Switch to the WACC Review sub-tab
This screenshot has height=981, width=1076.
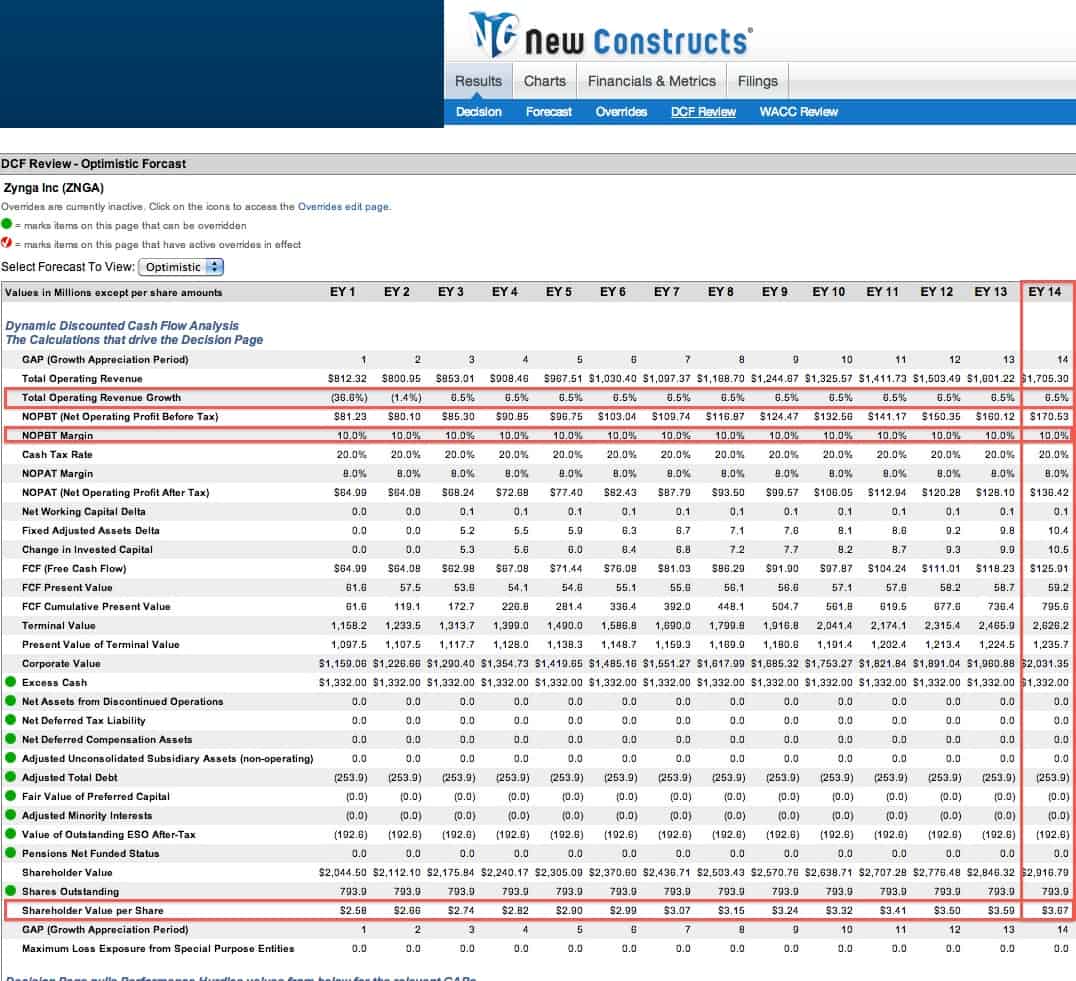click(799, 112)
